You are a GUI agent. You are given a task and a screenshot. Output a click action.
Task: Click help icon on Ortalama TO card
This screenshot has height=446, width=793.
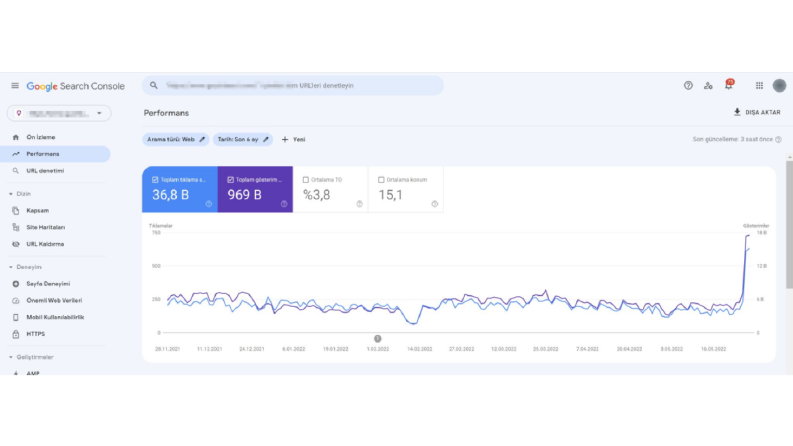360,204
